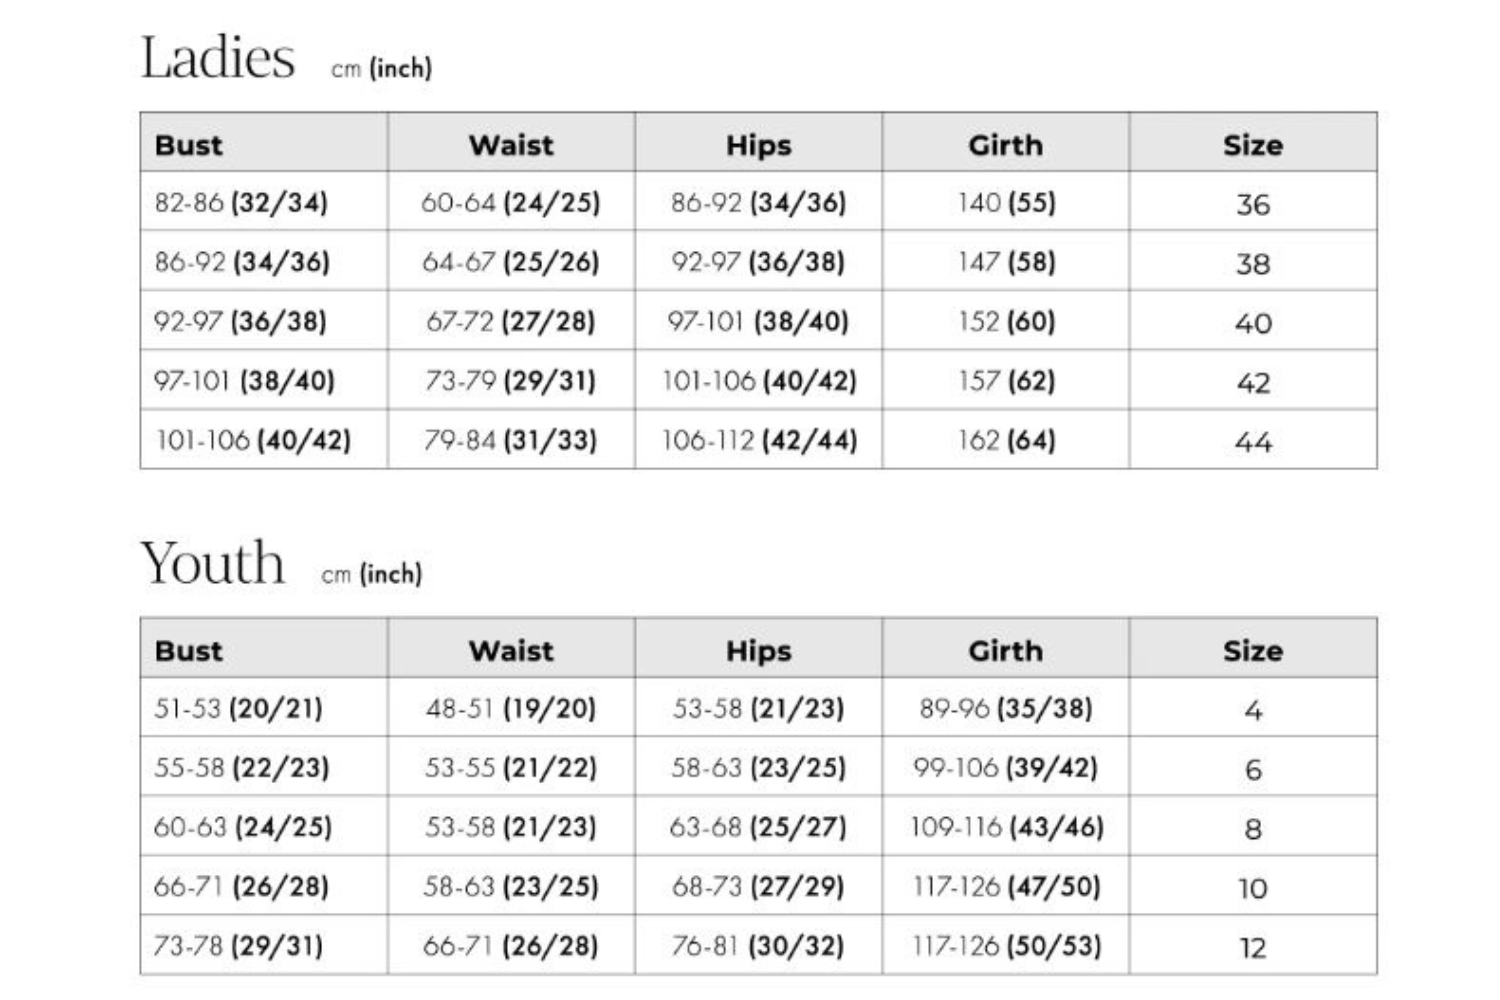Click Youth bust value 51-53 (20/21)
The height and width of the screenshot is (1000, 1500).
[x=238, y=708]
